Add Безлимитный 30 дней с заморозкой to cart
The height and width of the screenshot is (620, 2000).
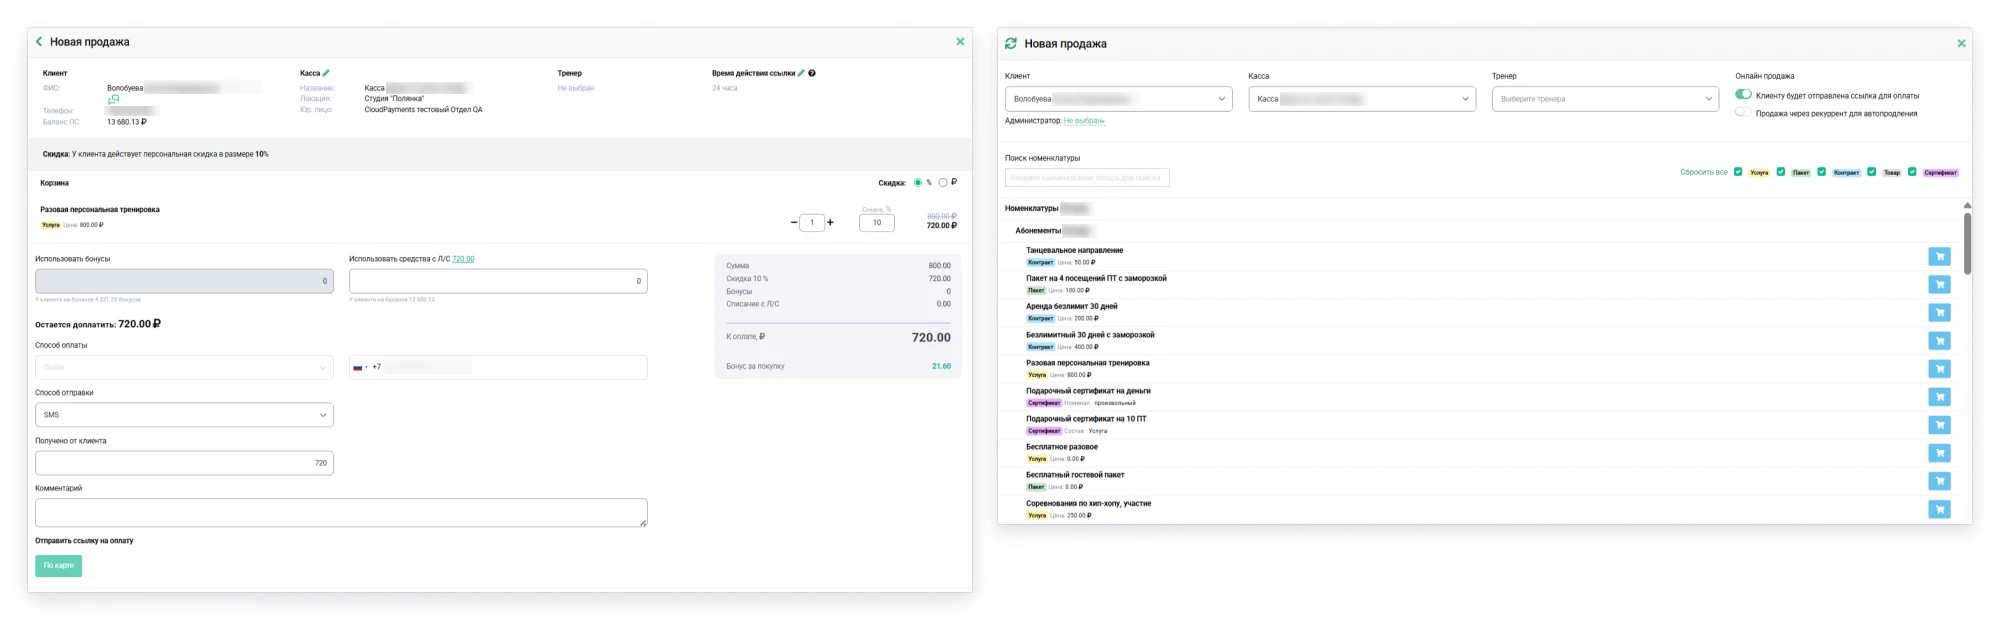pyautogui.click(x=1939, y=341)
